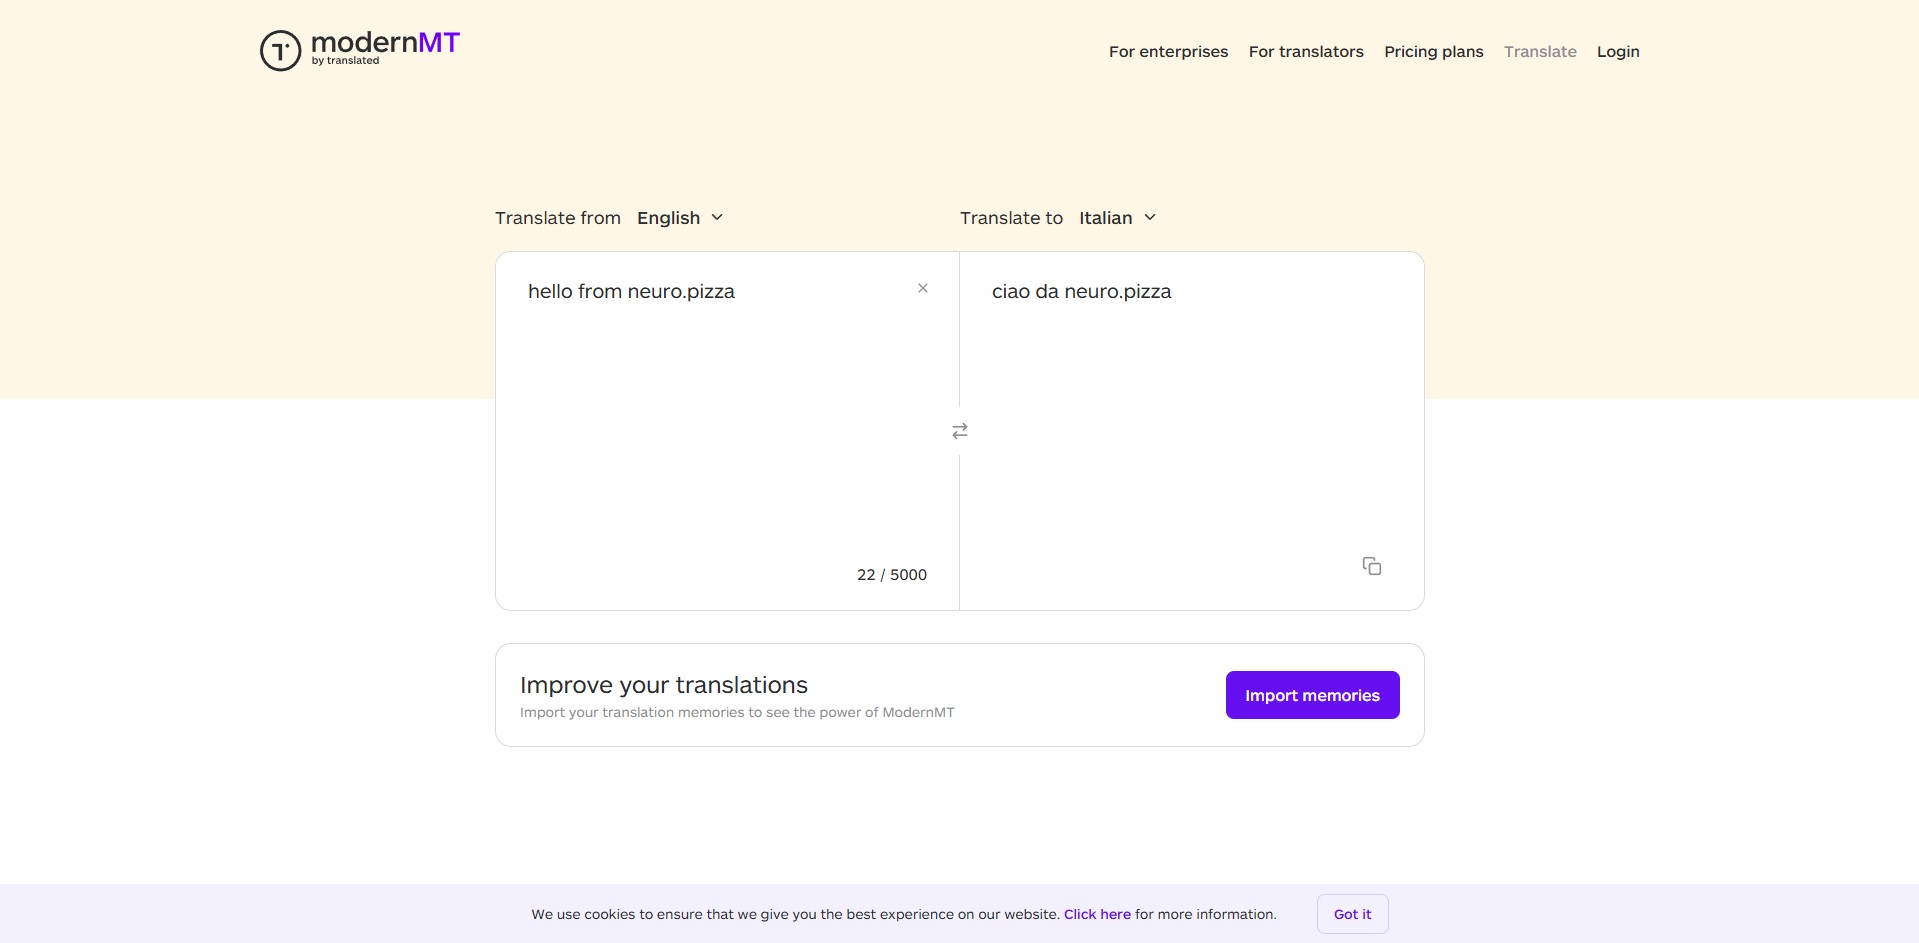Copy the Italian translation to clipboard
Viewport: 1919px width, 943px height.
pos(1372,566)
